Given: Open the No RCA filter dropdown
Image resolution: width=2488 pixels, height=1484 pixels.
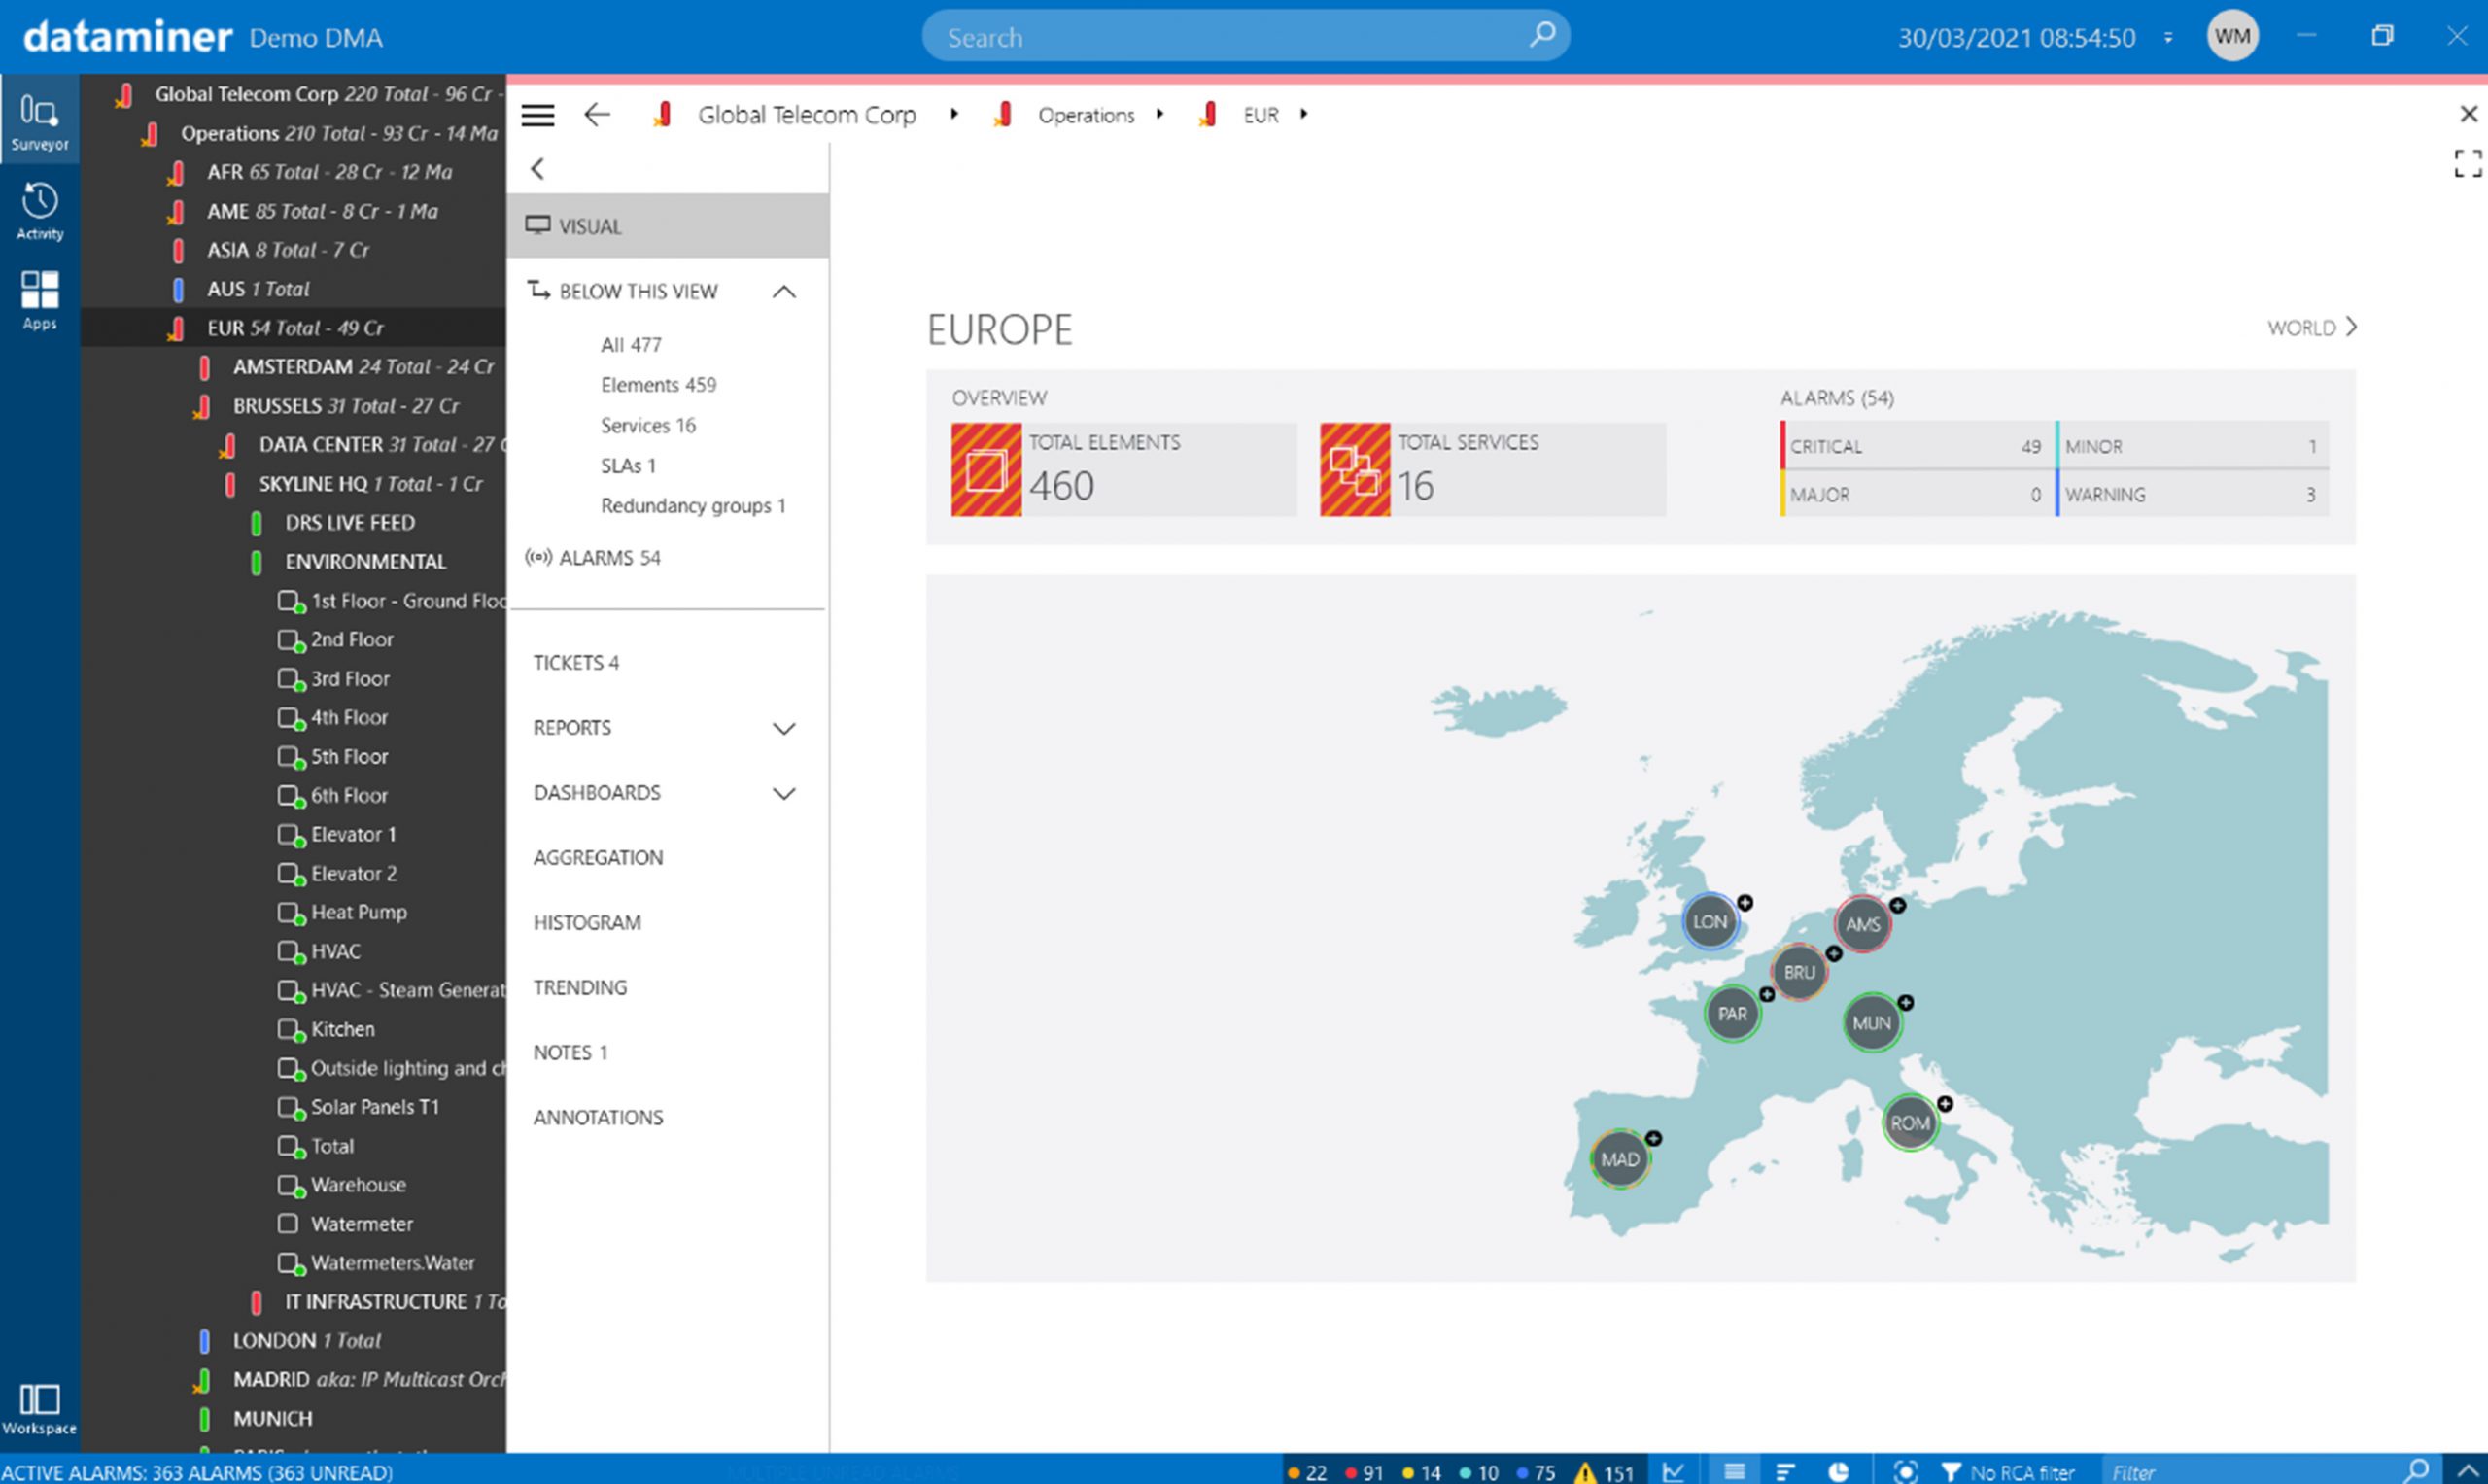Looking at the screenshot, I should (2008, 1471).
